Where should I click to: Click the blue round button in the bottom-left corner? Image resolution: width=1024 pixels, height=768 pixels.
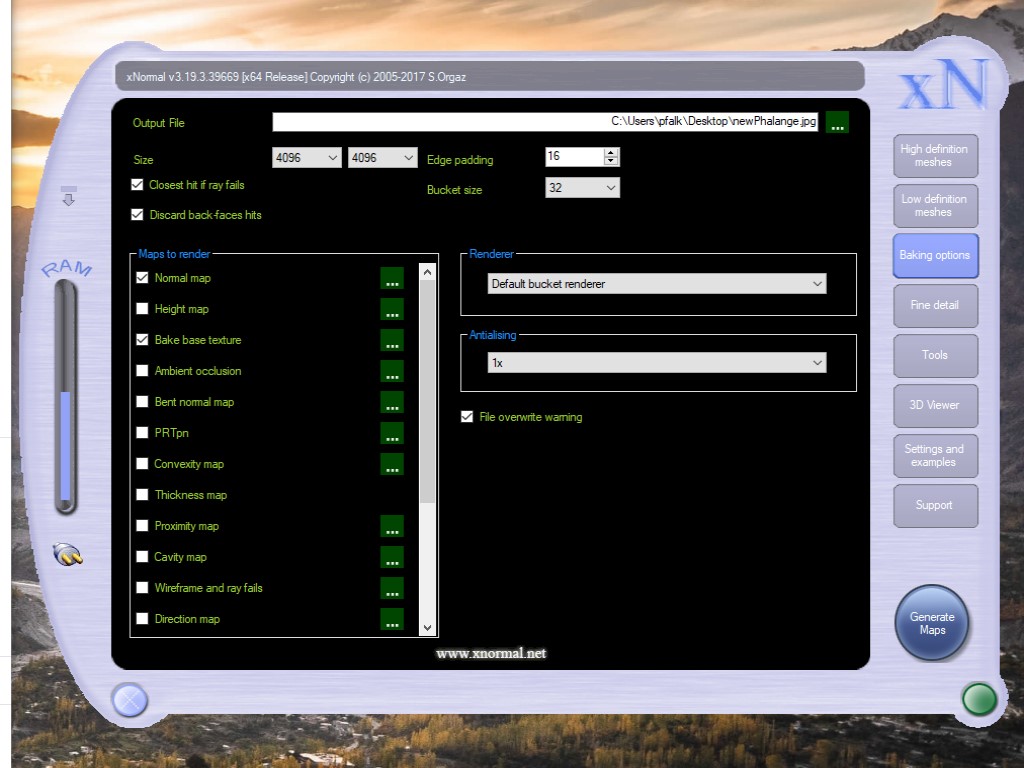[130, 700]
